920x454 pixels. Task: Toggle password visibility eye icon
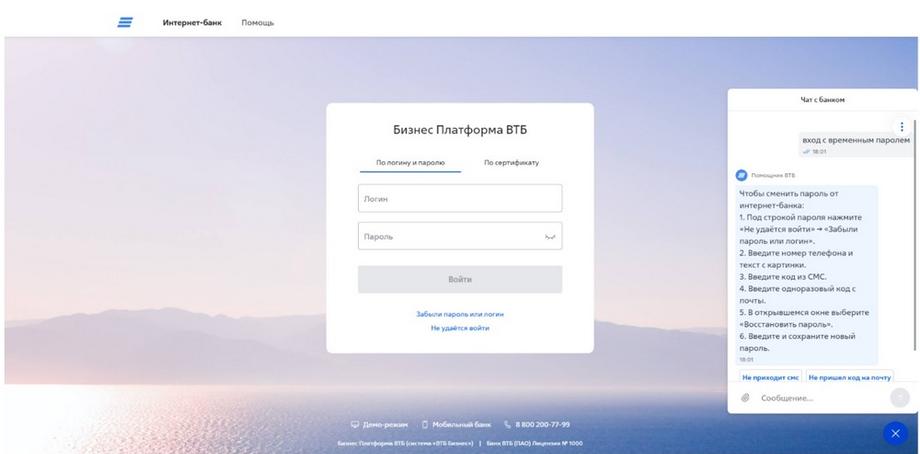pos(550,236)
